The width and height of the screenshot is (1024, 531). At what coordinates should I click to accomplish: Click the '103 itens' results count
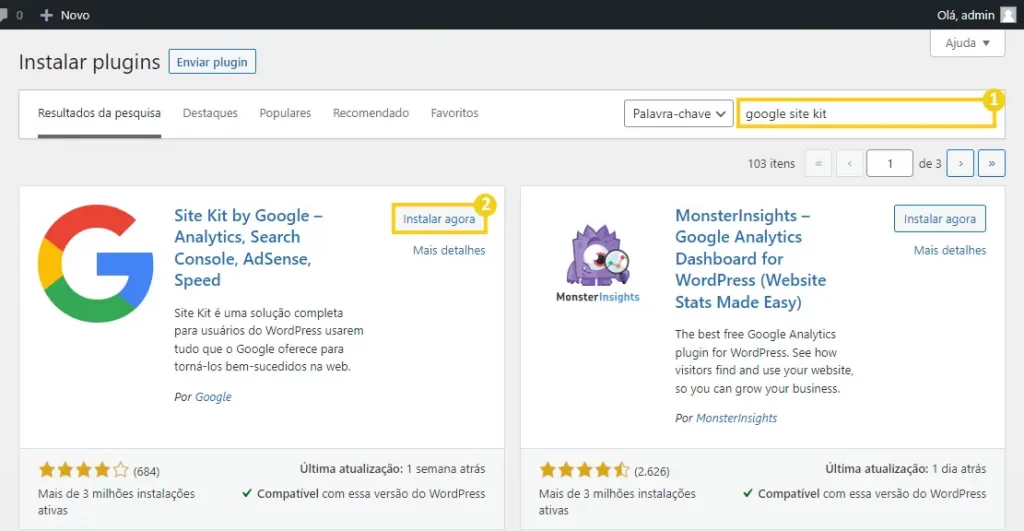click(x=771, y=163)
